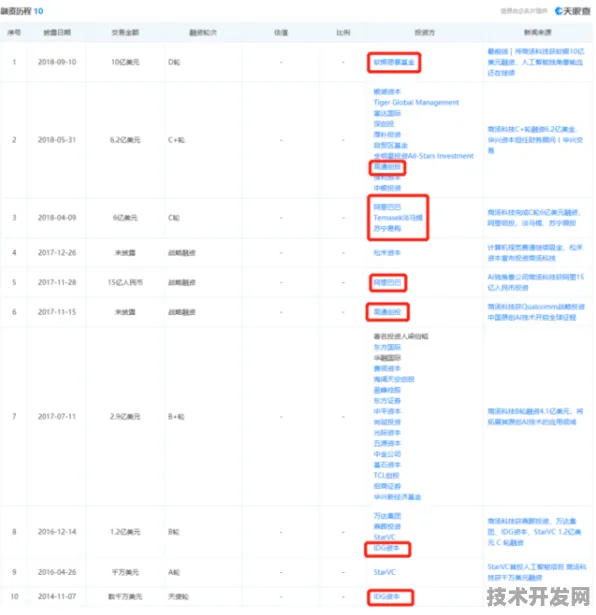Select the amount cell 15亿人民币
This screenshot has height=615, width=596.
click(125, 282)
